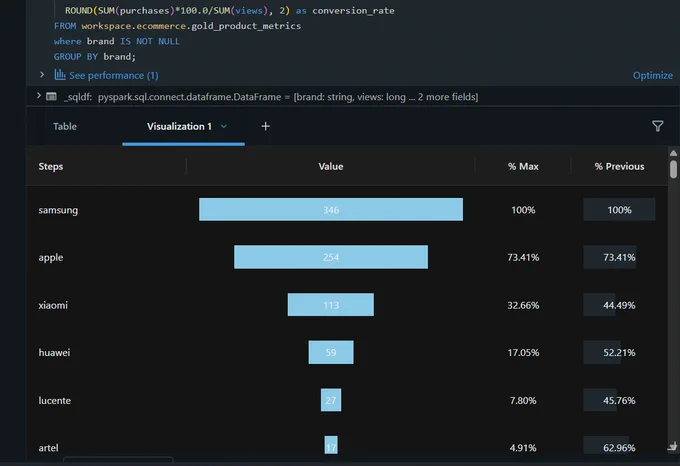Click the 62.96% Previous value for artel
This screenshot has width=680, height=466.
(619, 447)
